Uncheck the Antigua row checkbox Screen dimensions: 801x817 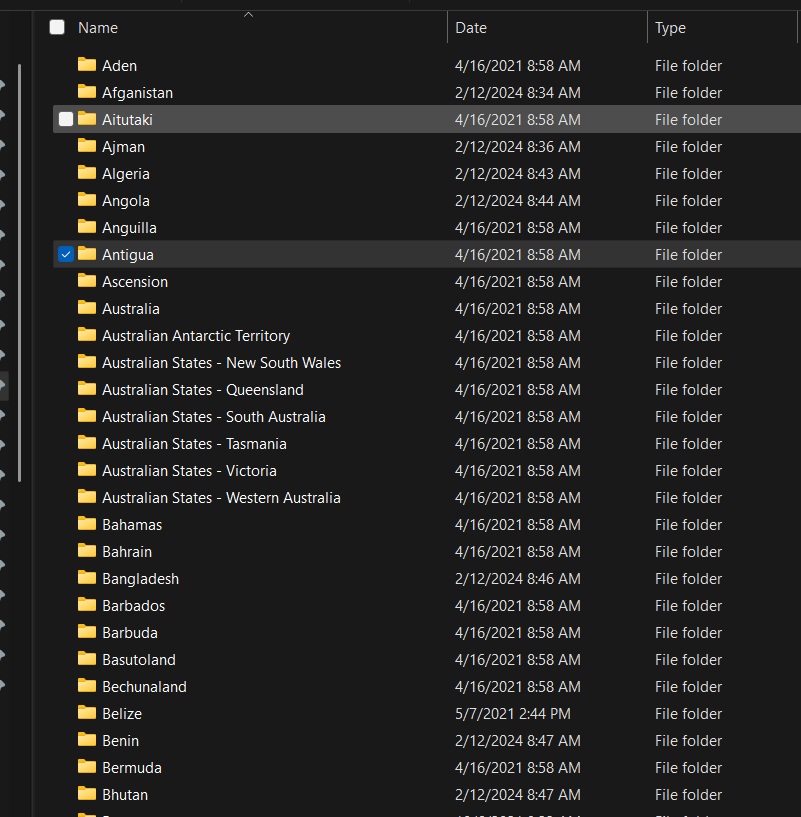[x=66, y=254]
